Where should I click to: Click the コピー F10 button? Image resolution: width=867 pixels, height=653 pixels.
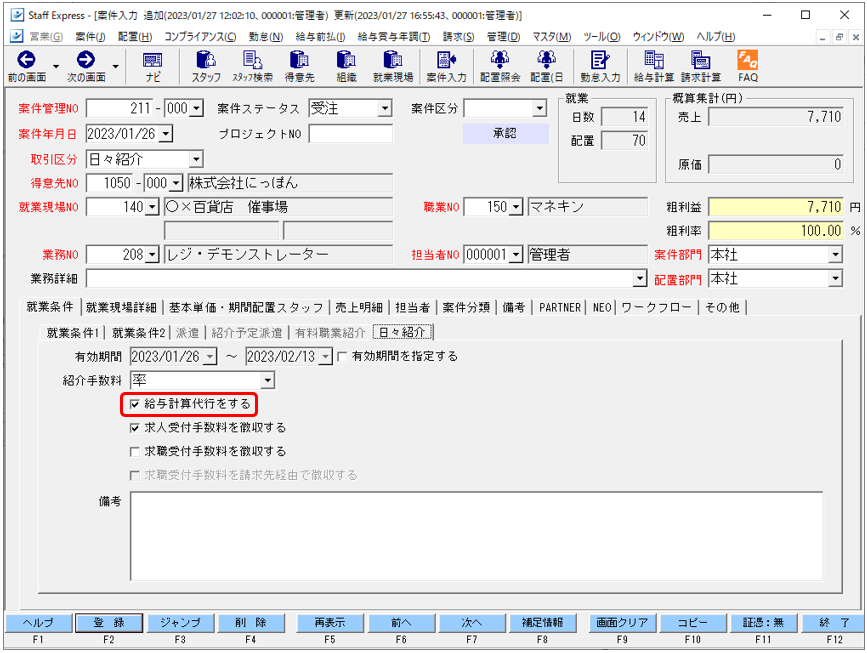[692, 623]
